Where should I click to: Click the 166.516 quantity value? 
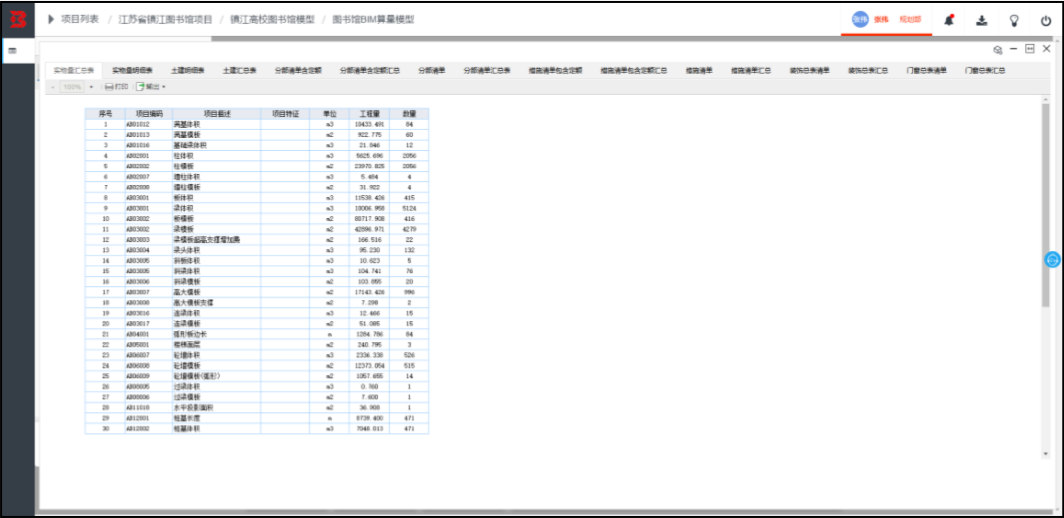coord(370,240)
